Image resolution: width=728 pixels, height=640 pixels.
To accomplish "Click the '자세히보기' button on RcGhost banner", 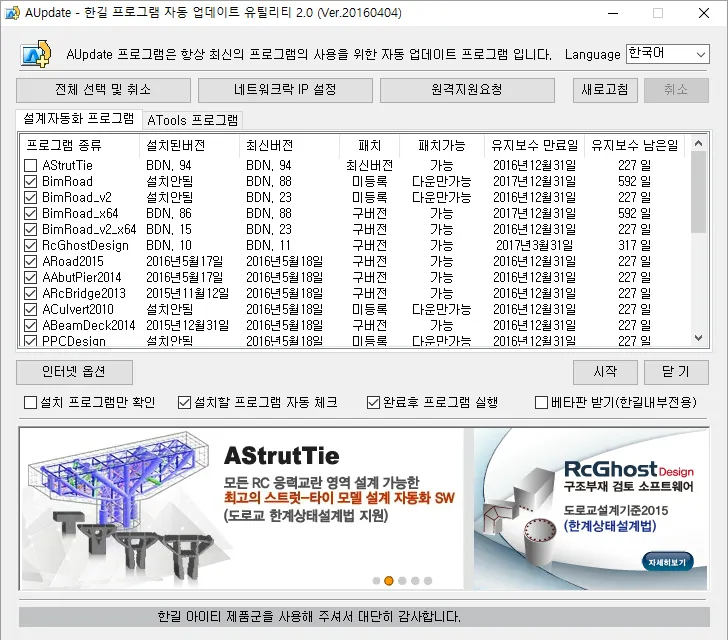I will coord(667,562).
